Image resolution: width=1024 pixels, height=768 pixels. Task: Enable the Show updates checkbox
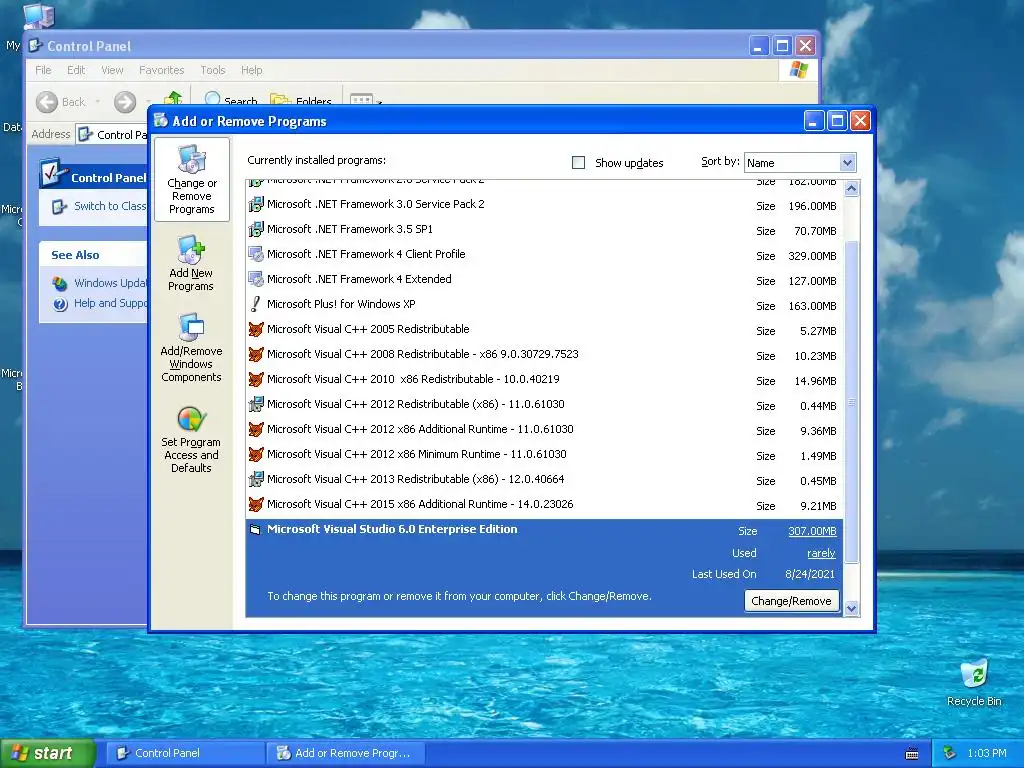point(579,163)
